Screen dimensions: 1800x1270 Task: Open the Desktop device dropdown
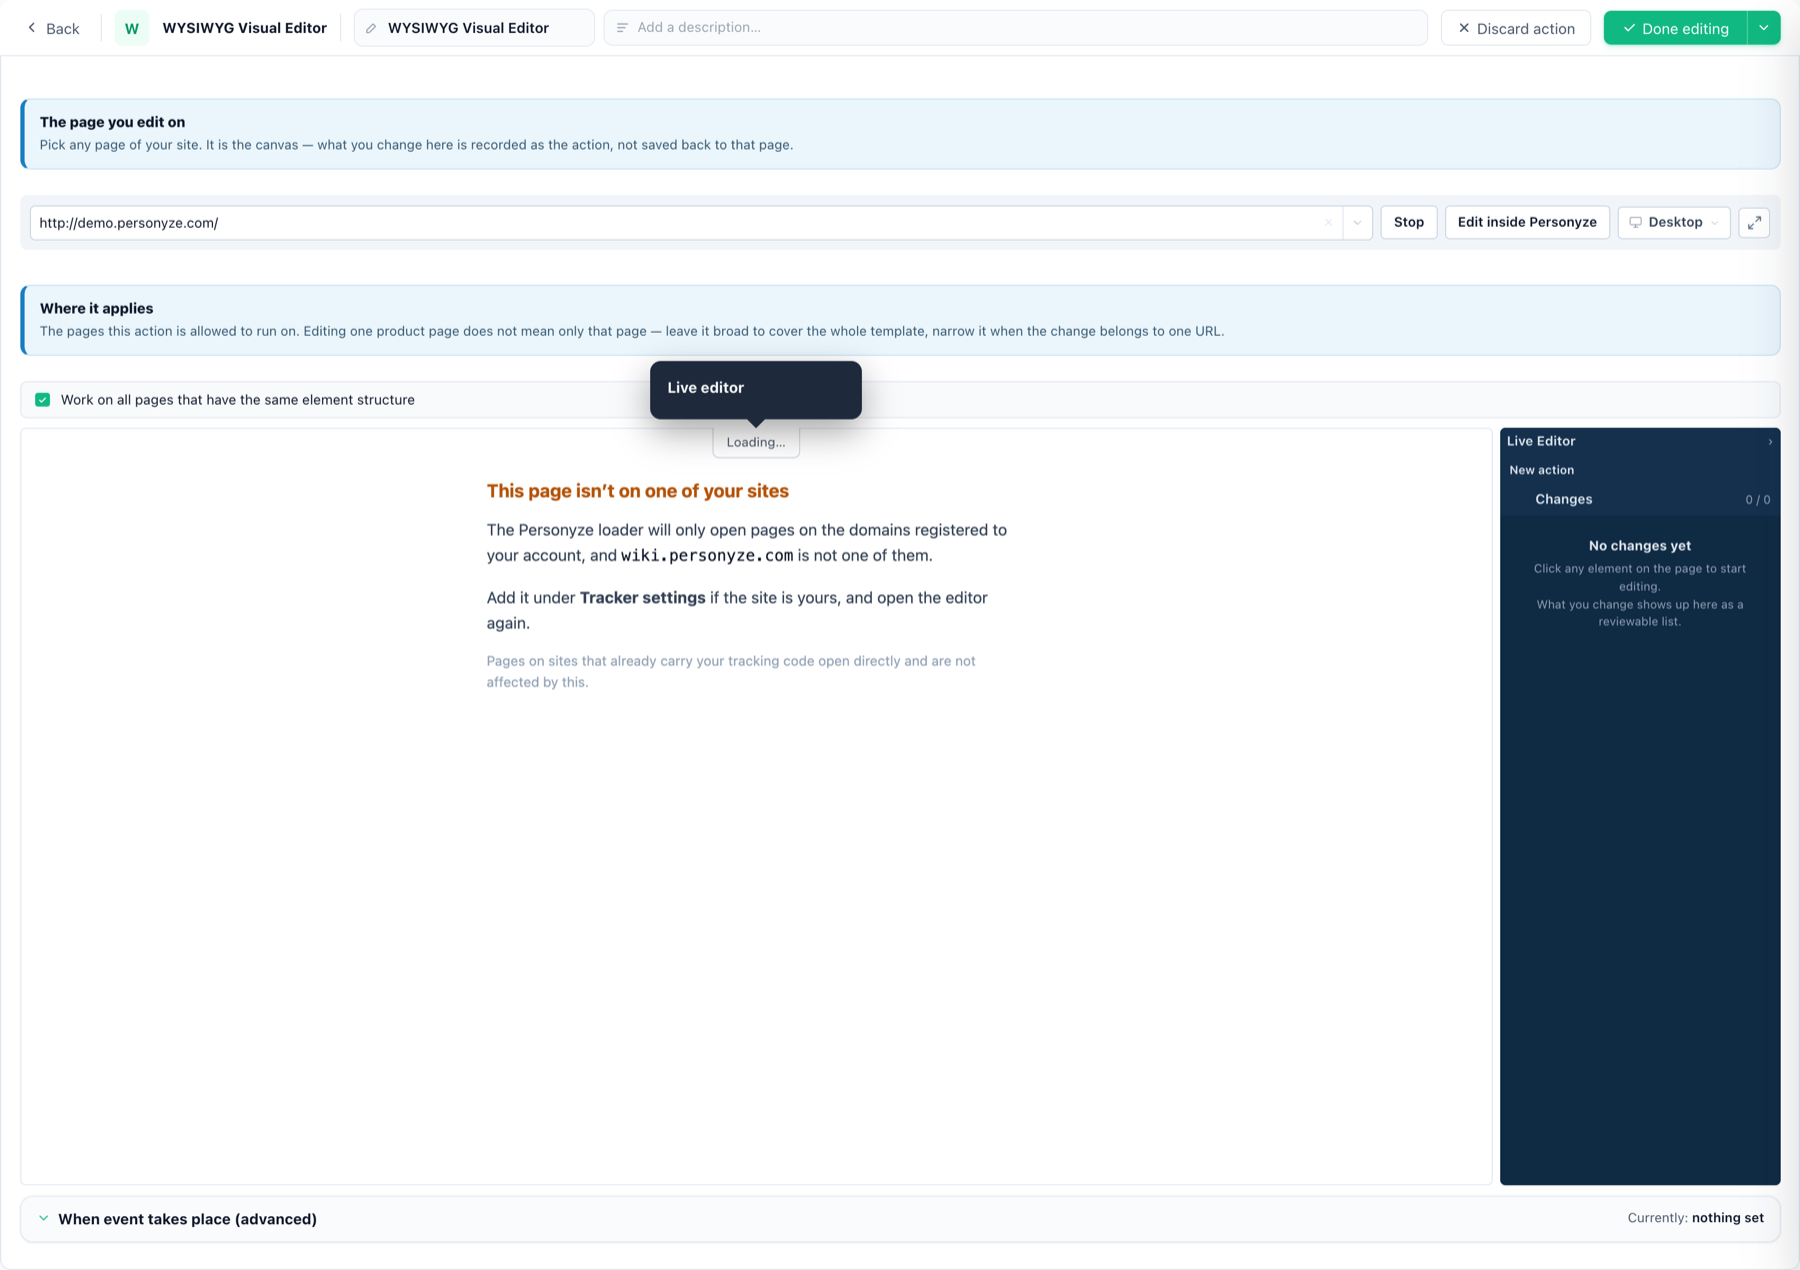click(x=1673, y=222)
